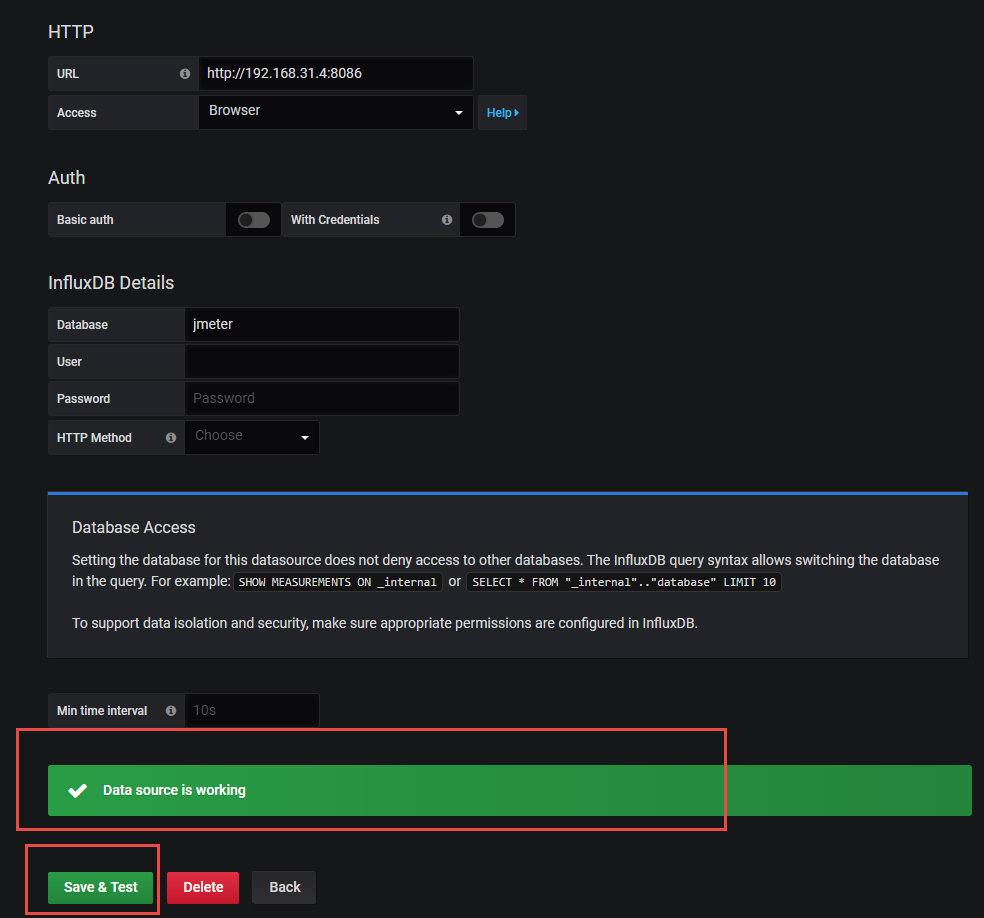Expand the HTTP Method Choose dropdown
Viewport: 984px width, 918px height.
(x=252, y=437)
